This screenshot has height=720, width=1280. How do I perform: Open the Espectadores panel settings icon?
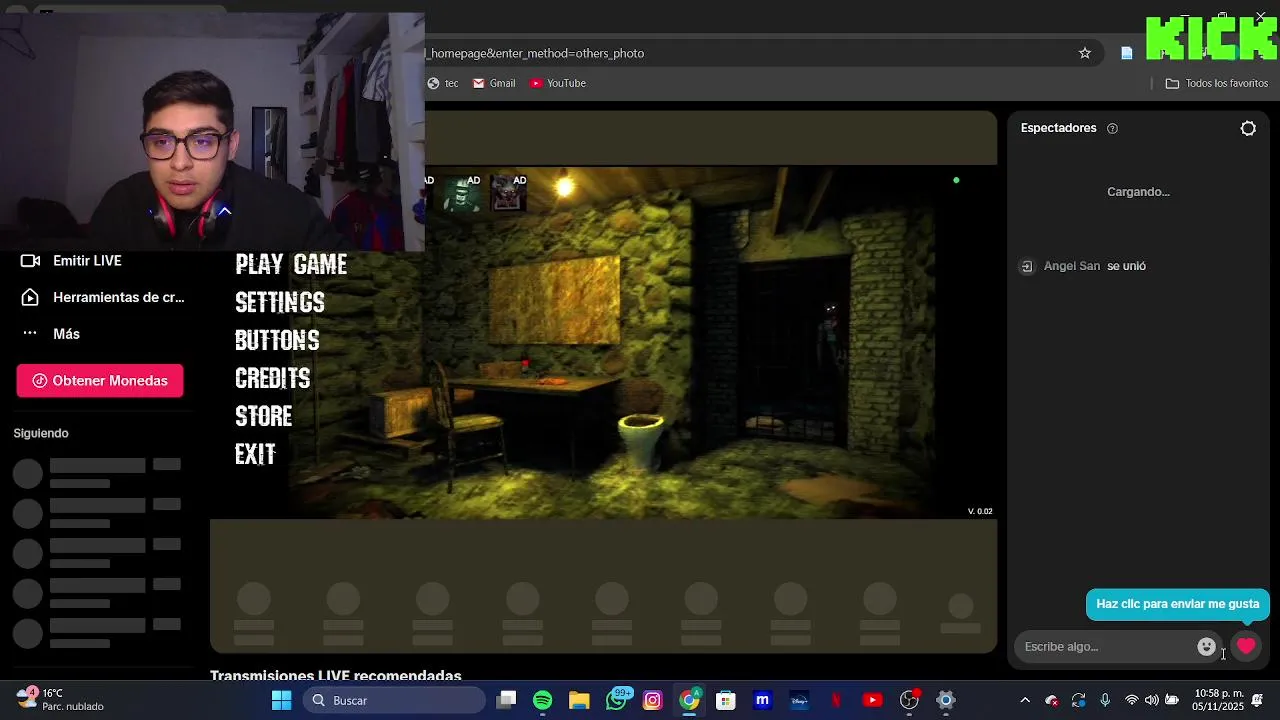(x=1248, y=128)
